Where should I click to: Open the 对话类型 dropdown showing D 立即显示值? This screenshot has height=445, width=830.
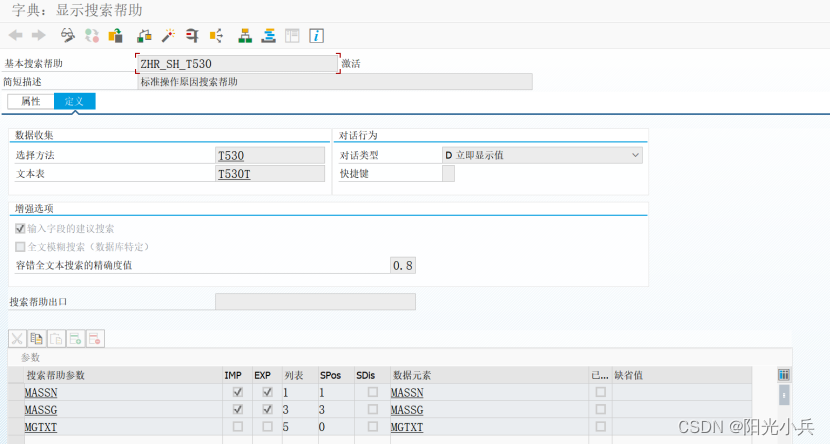(542, 155)
